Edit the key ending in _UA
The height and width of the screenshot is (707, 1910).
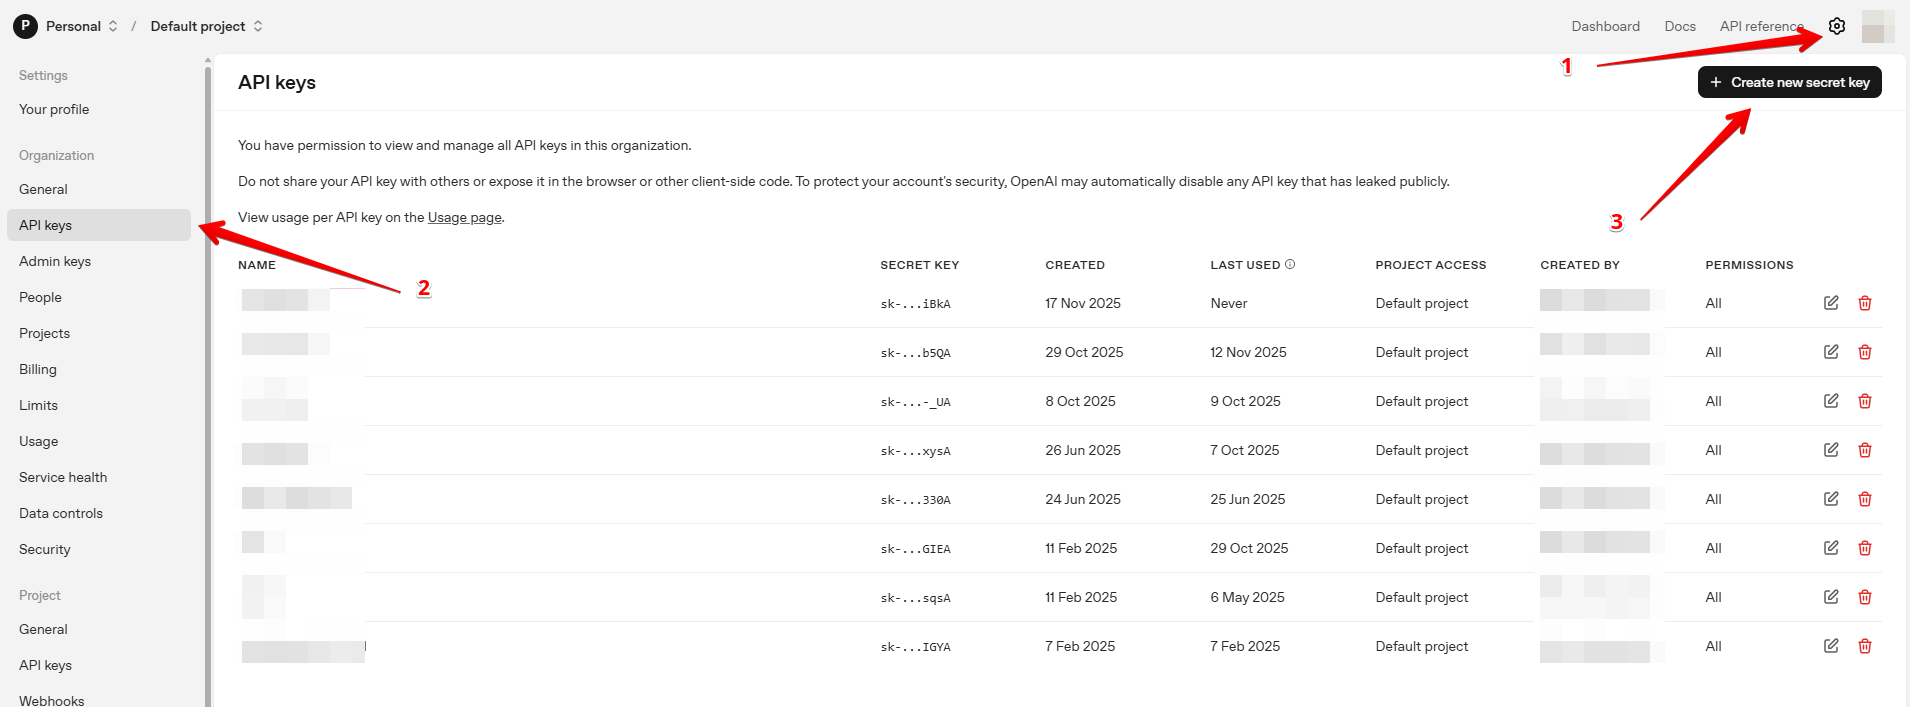[1831, 401]
